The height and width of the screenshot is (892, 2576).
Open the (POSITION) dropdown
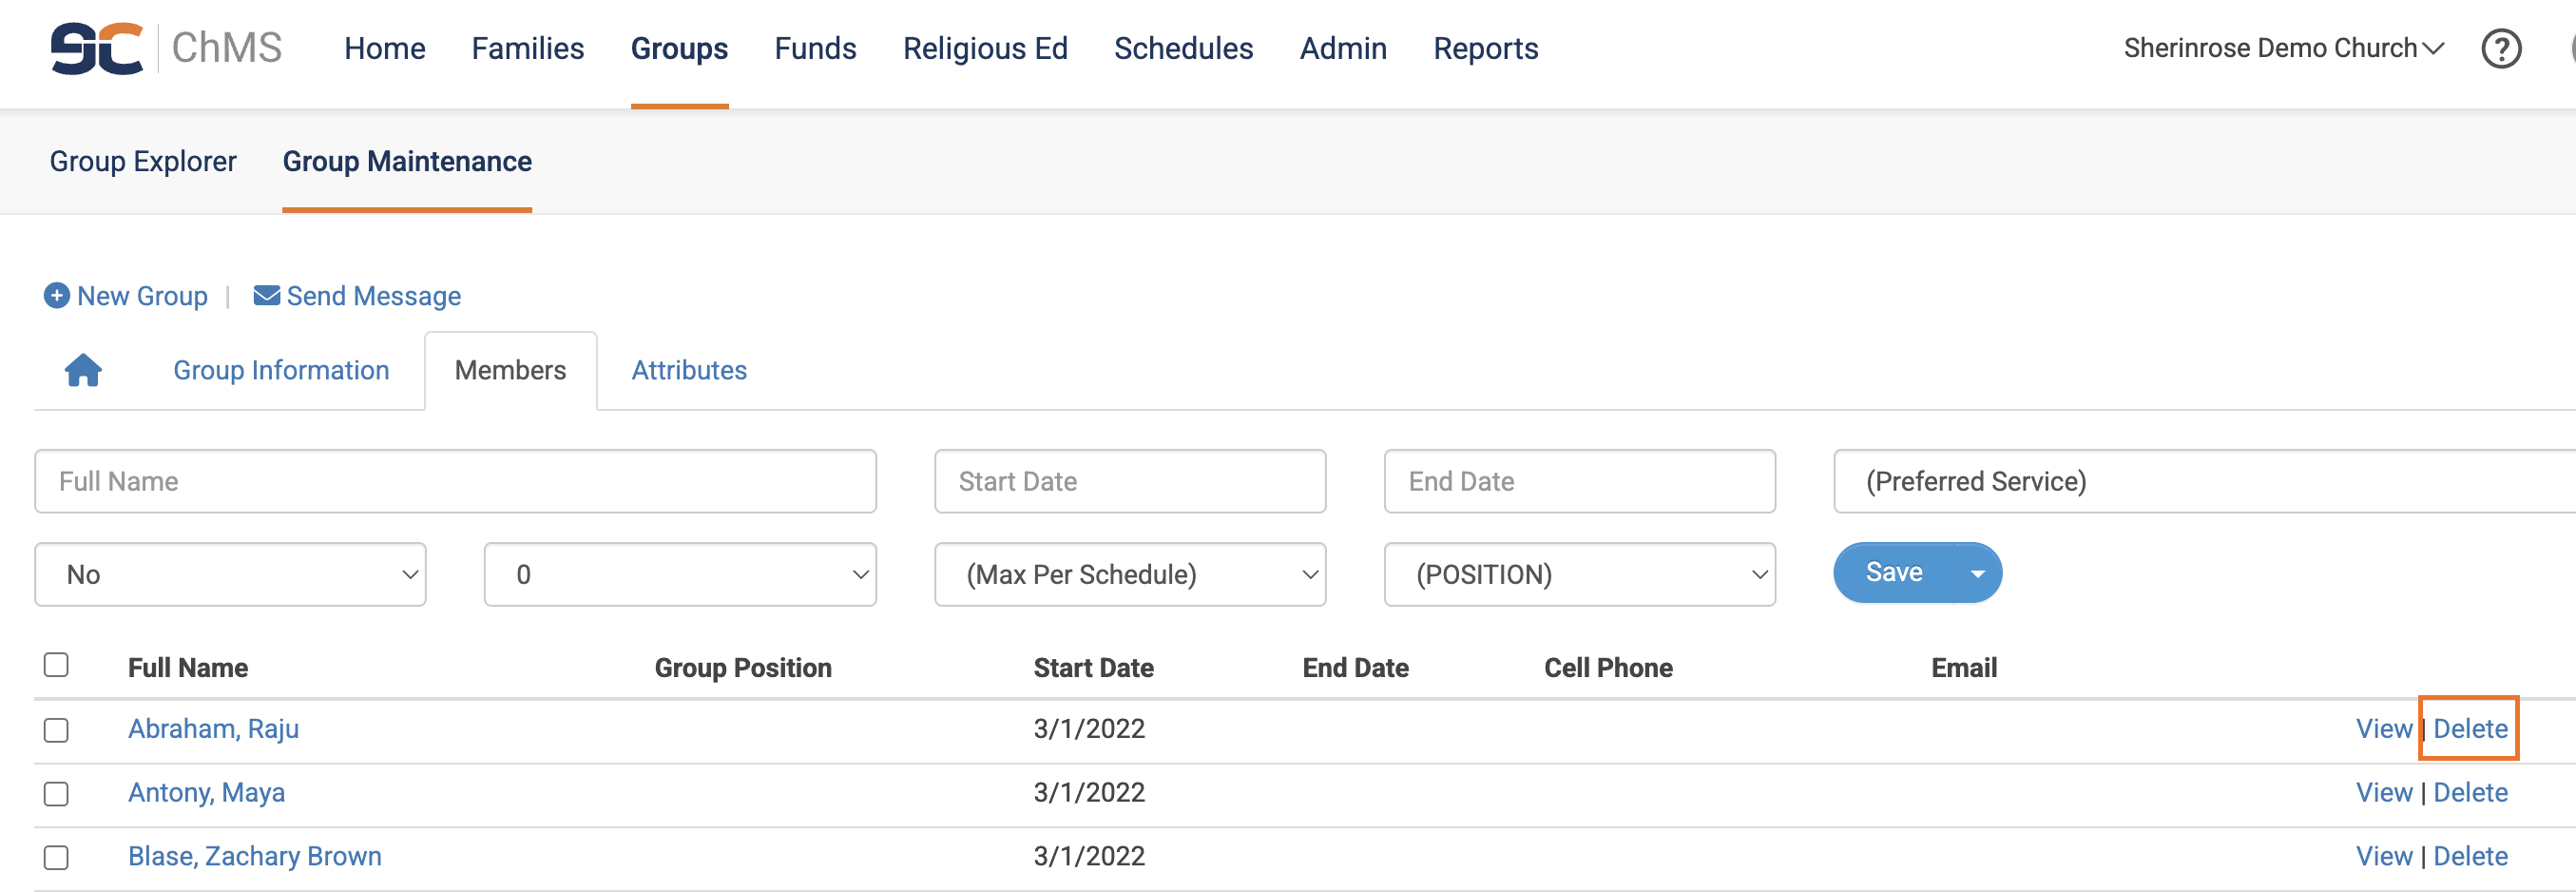tap(1579, 574)
